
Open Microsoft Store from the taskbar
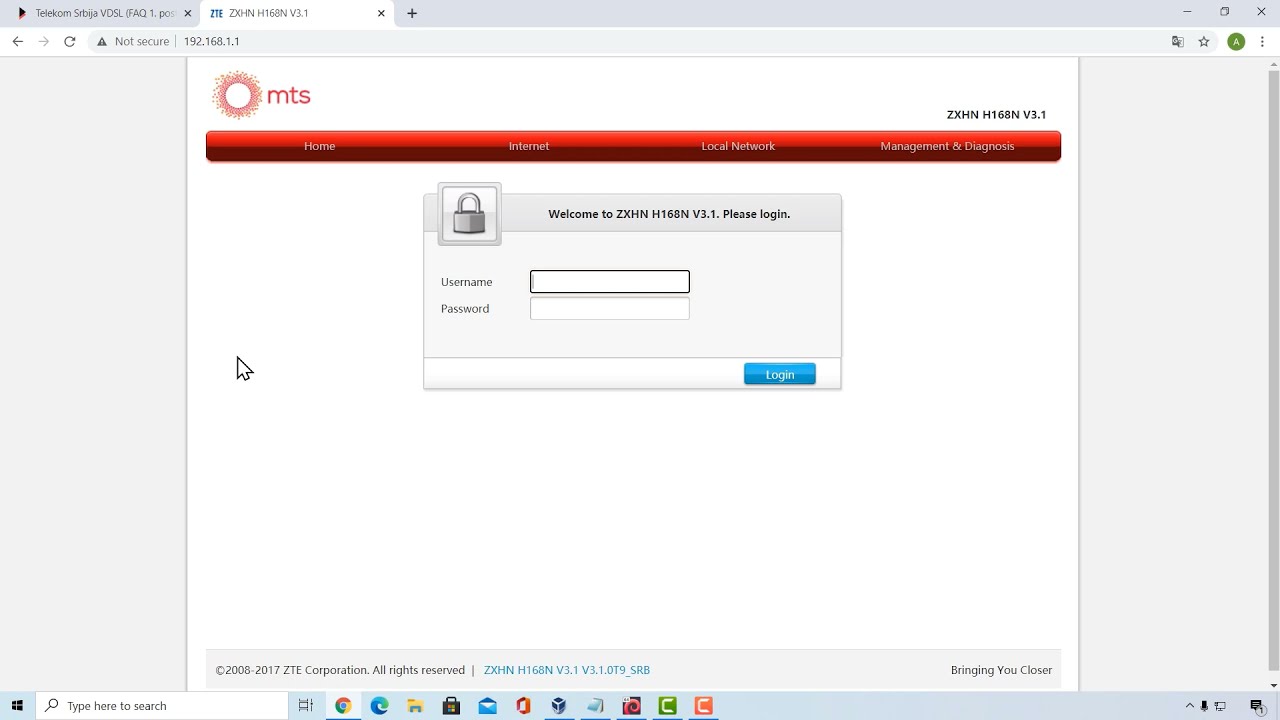[451, 706]
